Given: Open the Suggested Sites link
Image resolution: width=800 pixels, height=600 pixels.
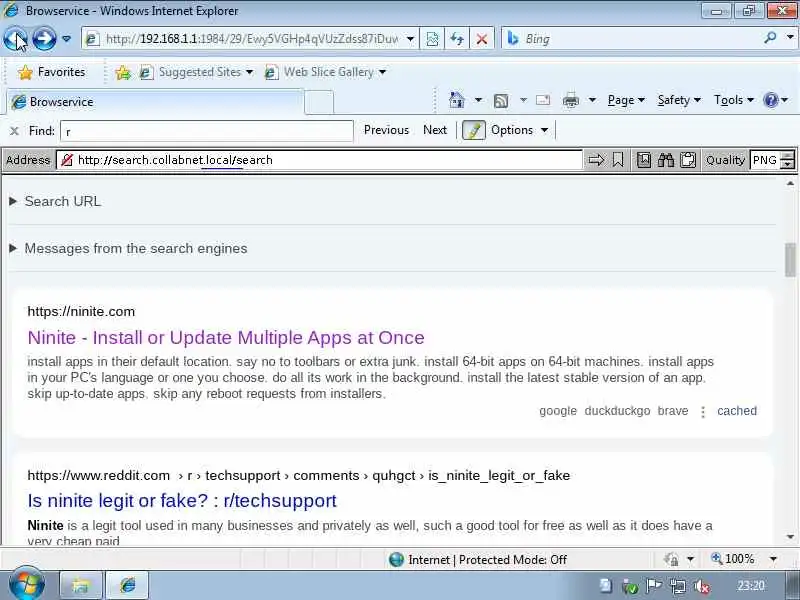Looking at the screenshot, I should (x=196, y=72).
